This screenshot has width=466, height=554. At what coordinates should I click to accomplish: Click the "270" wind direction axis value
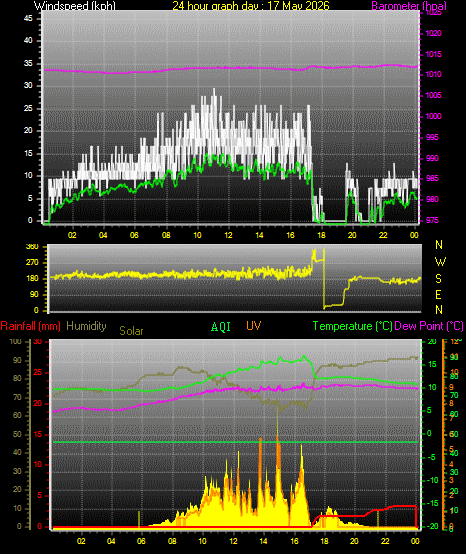pyautogui.click(x=32, y=263)
